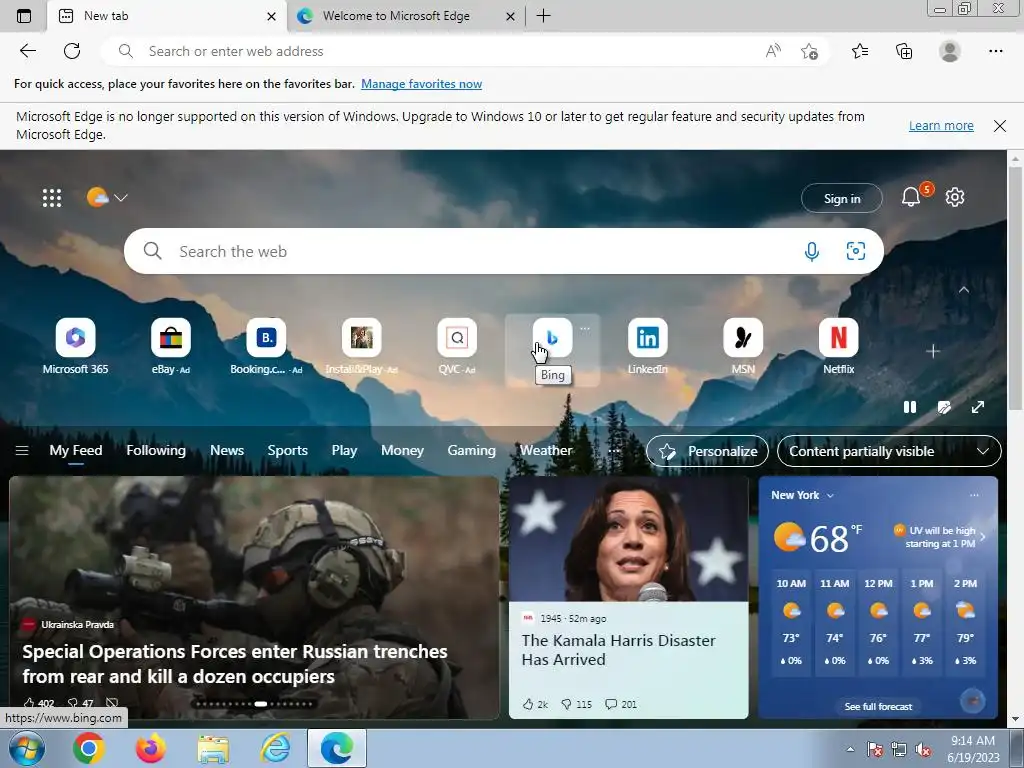Select the Money feed tab

(402, 451)
